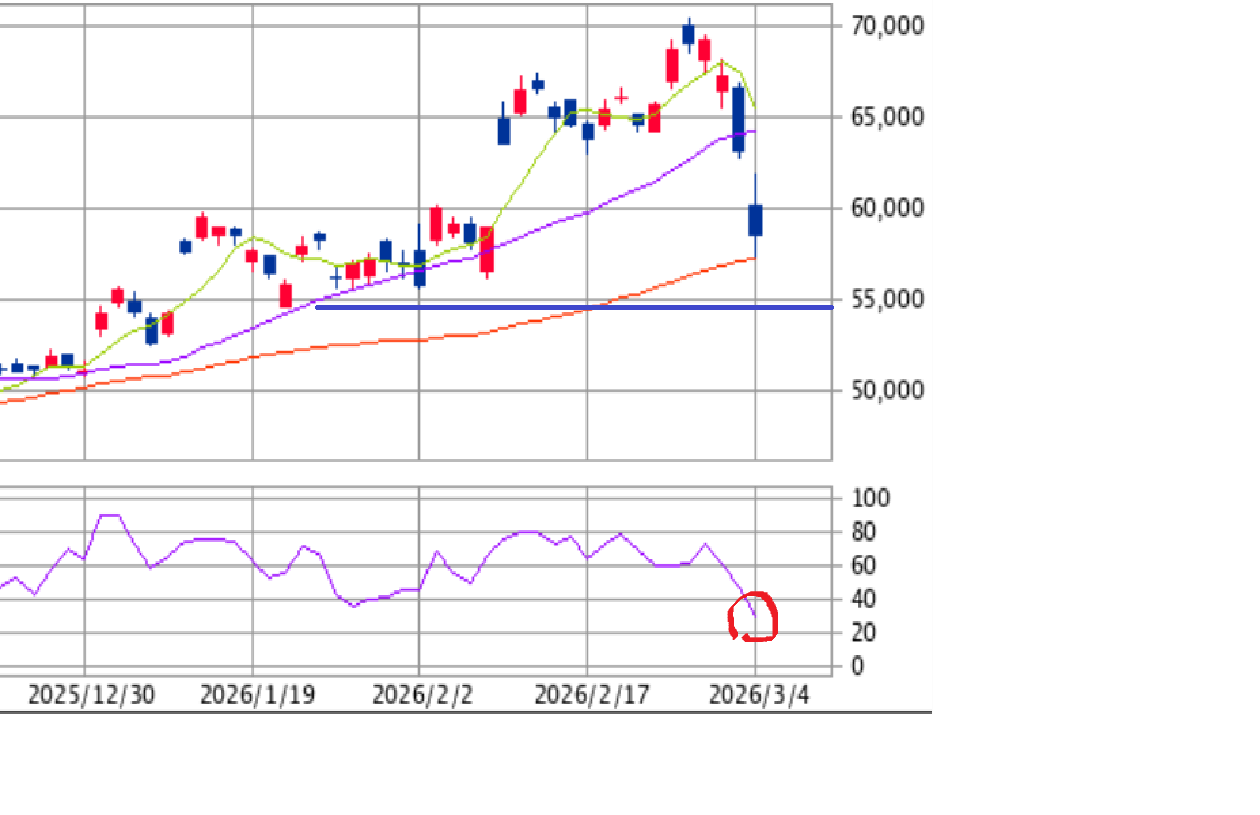
Task: Click the large blue candlestick crossing 65,000 before 2026/3/4
Action: [x=739, y=118]
